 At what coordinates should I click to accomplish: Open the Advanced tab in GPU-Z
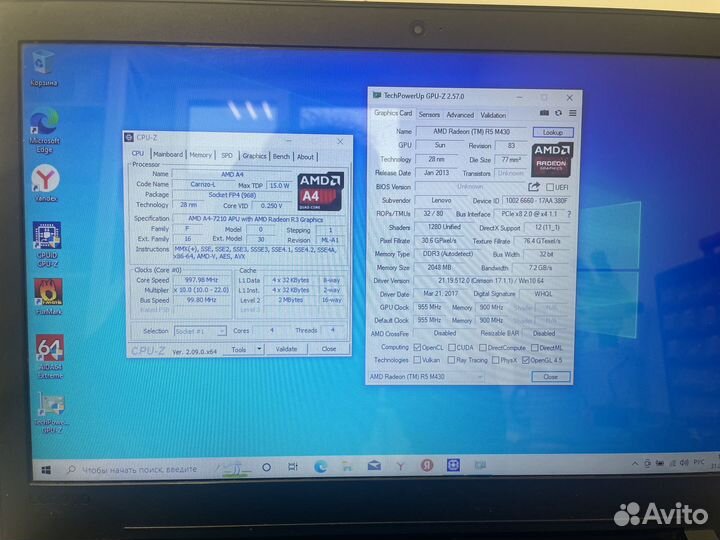(x=460, y=115)
